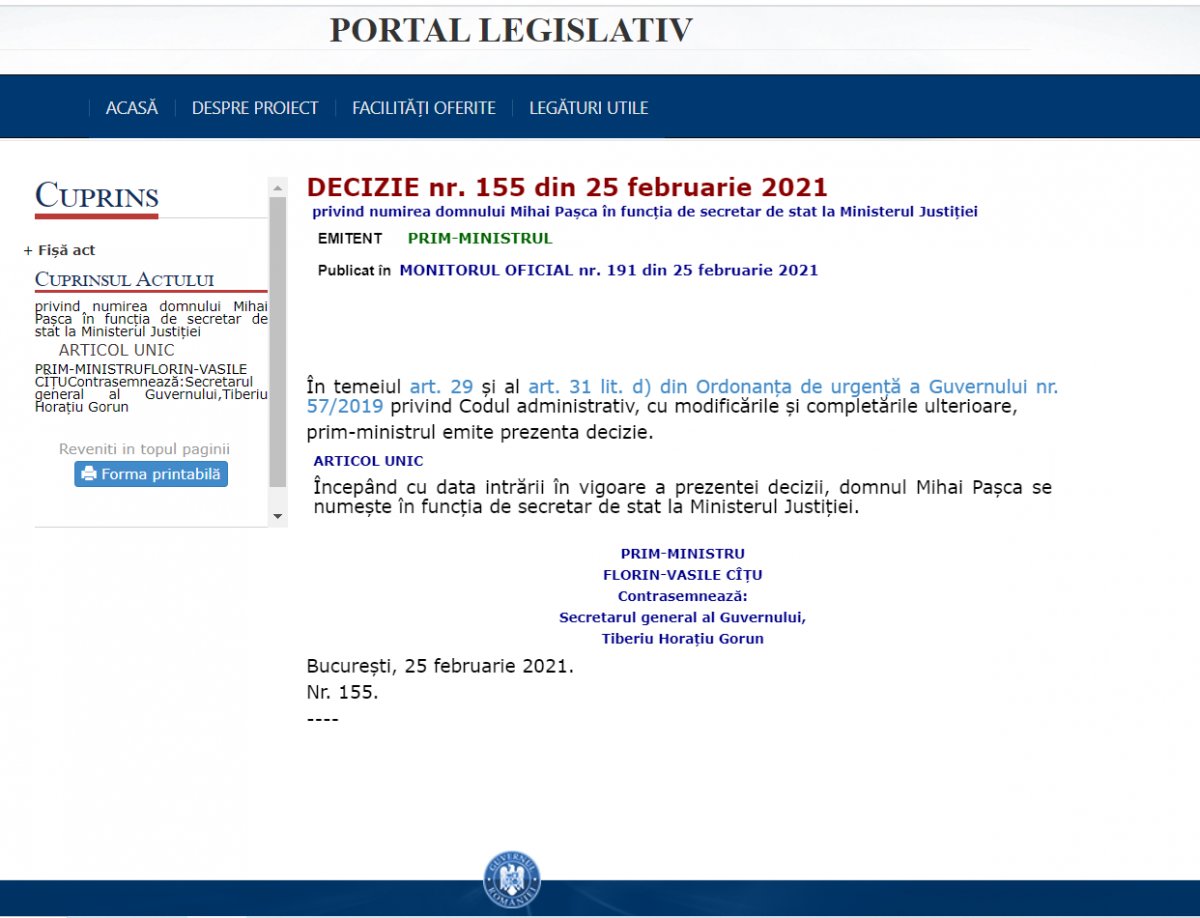
Task: Click the PRIM-MINISTRUL issuer text
Action: (x=480, y=238)
